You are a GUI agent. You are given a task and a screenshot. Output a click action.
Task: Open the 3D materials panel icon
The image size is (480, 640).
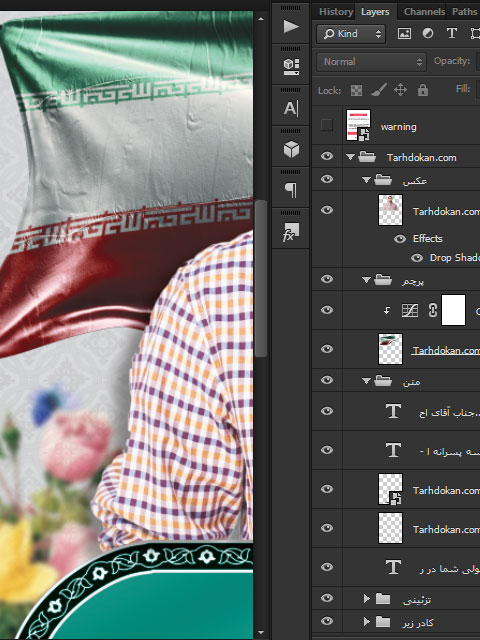point(291,67)
